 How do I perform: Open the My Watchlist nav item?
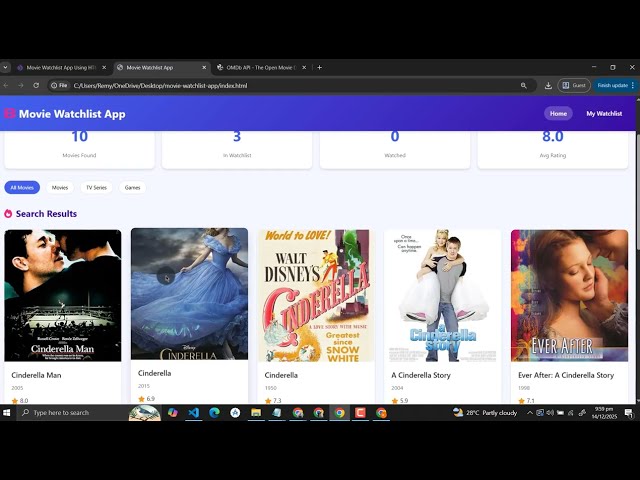[x=604, y=113]
